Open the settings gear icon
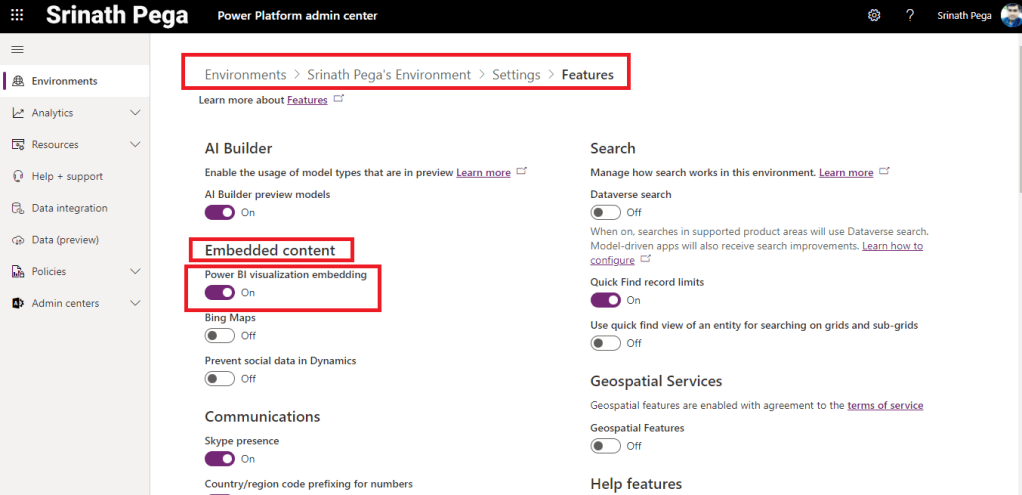 tap(874, 16)
